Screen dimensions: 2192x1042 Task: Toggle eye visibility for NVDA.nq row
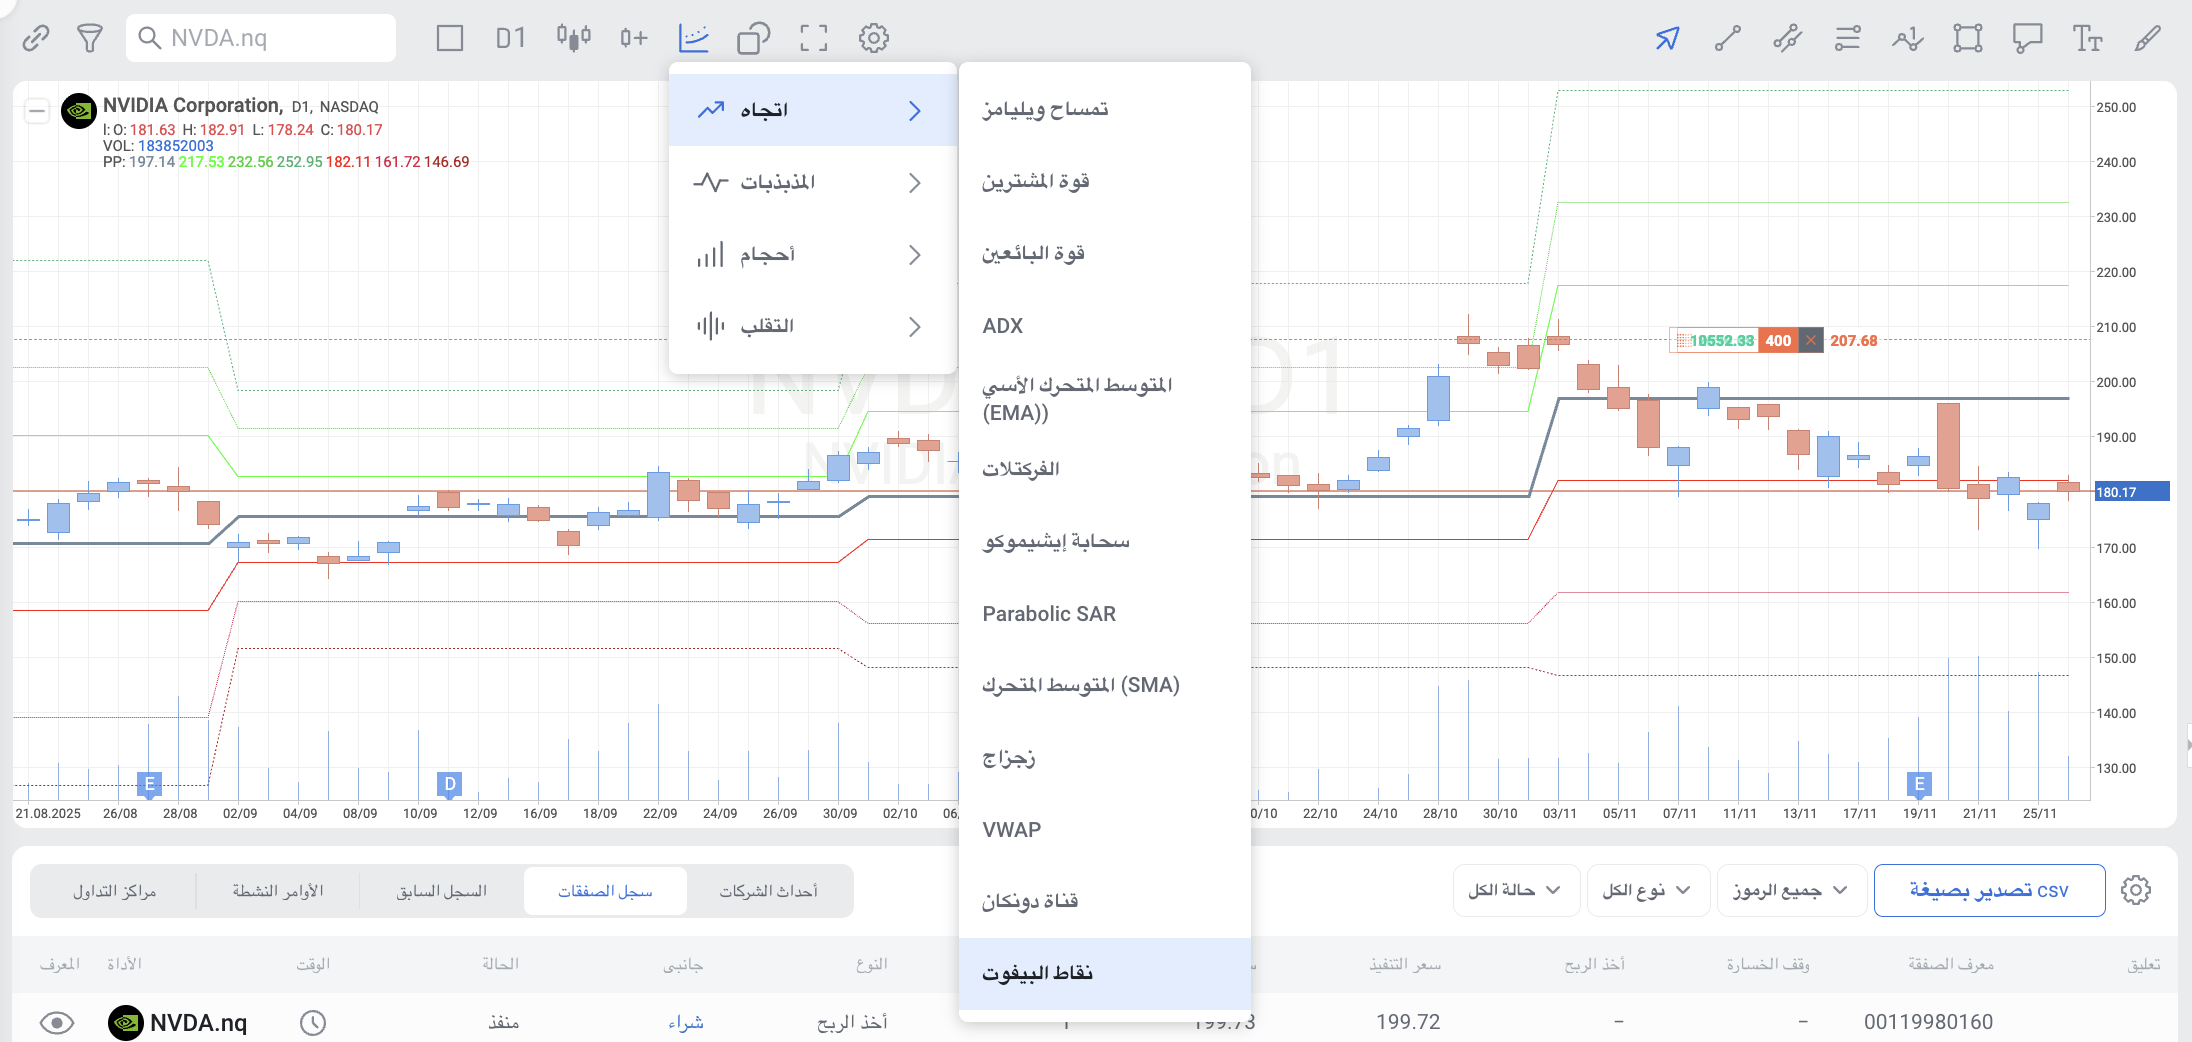pos(57,1022)
